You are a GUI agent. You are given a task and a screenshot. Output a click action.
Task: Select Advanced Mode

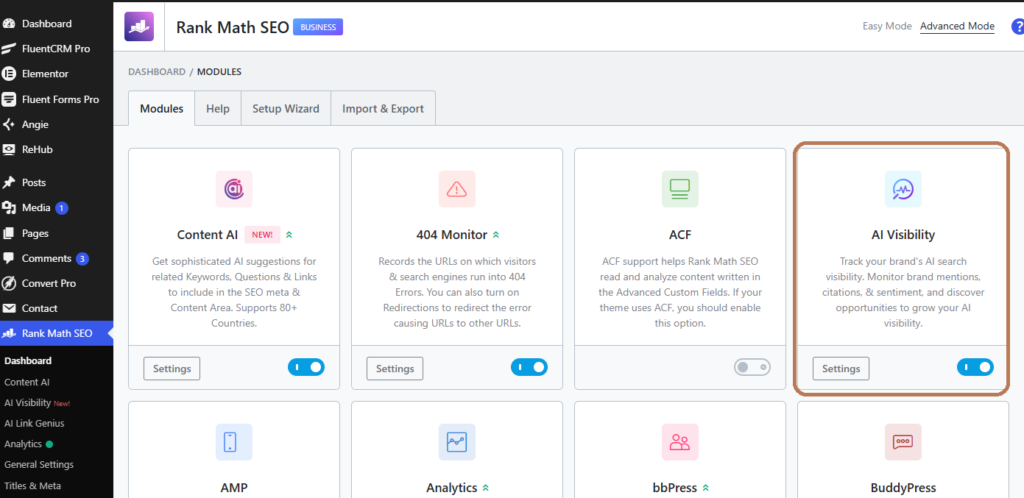957,26
